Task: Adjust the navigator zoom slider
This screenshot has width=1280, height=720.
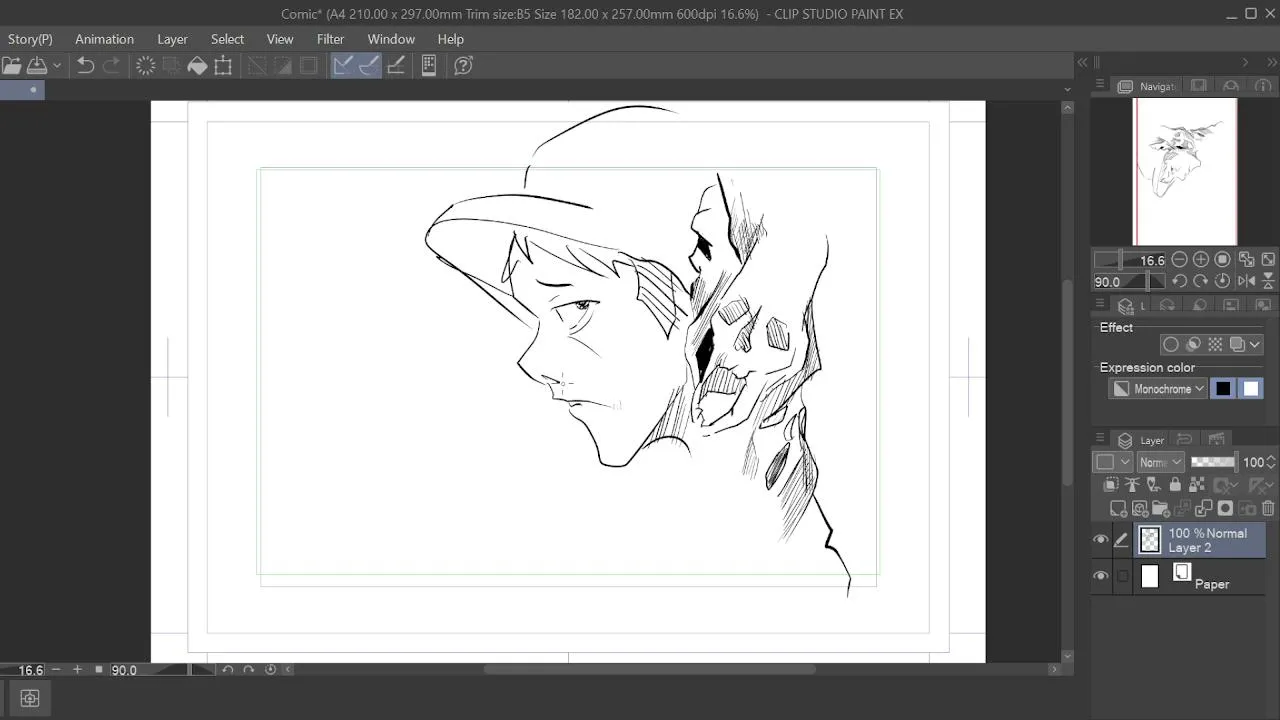Action: pos(1130,260)
